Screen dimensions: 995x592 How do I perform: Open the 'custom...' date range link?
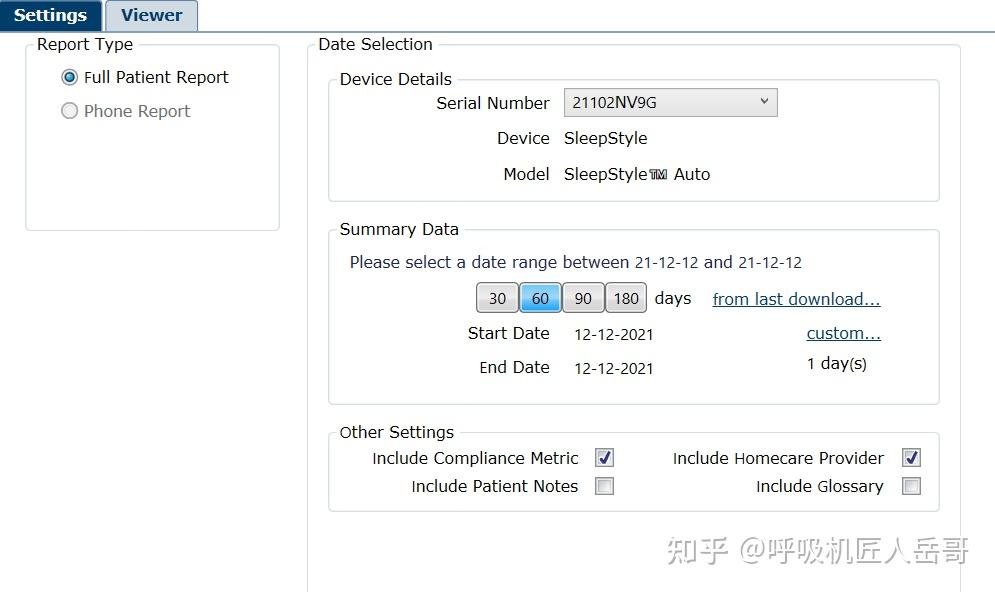843,333
